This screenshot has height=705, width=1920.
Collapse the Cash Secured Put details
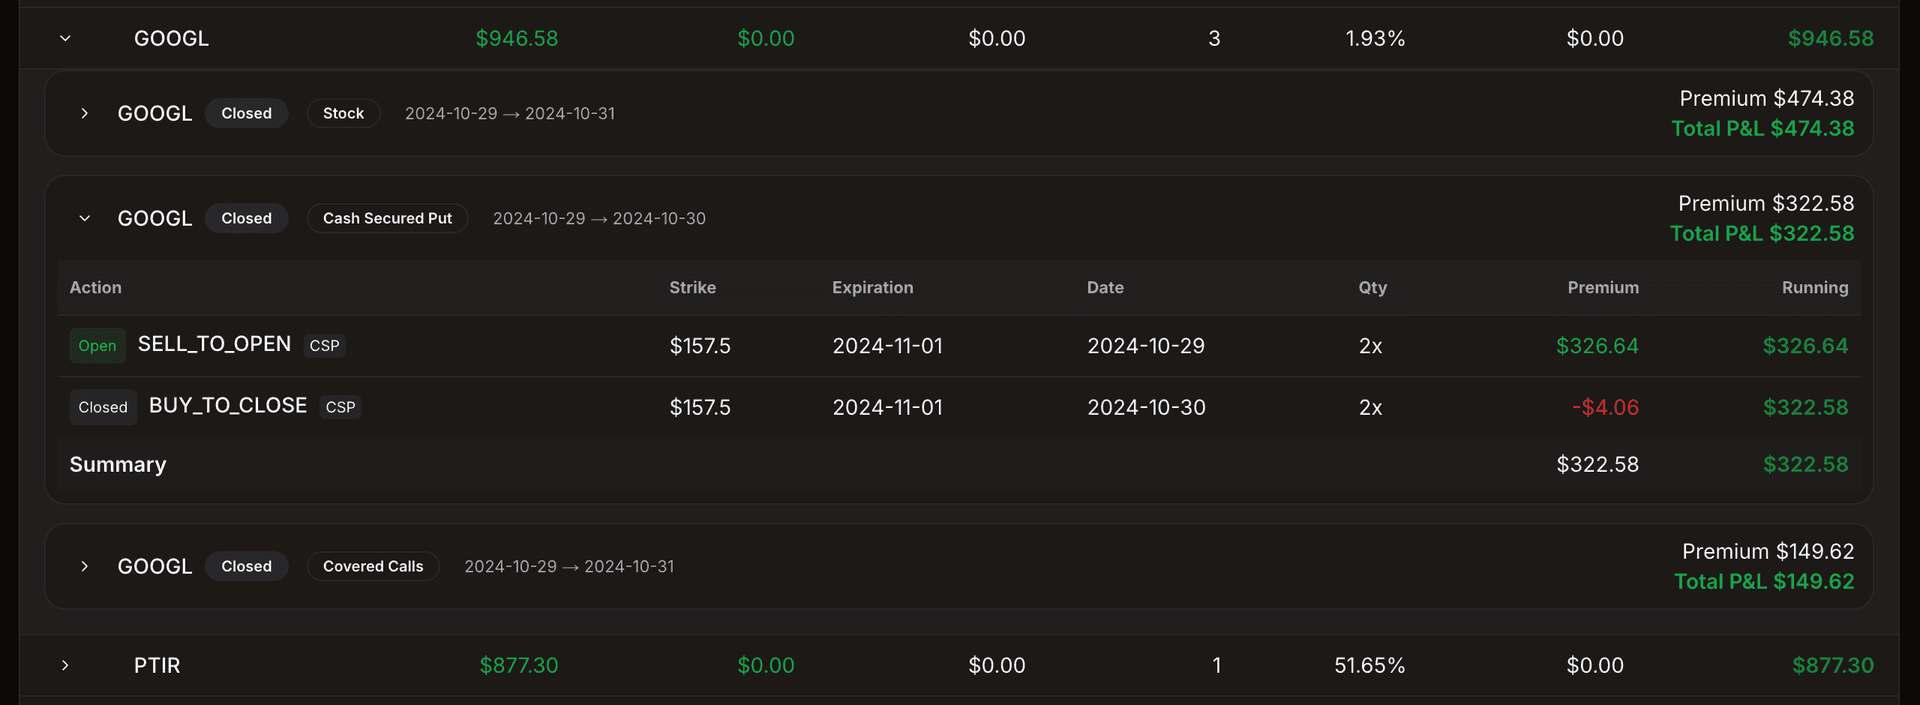click(x=84, y=218)
